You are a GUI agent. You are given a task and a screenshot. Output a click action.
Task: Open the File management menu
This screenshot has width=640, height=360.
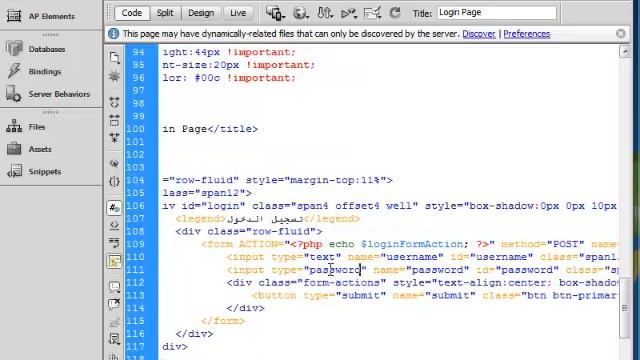pyautogui.click(x=325, y=13)
